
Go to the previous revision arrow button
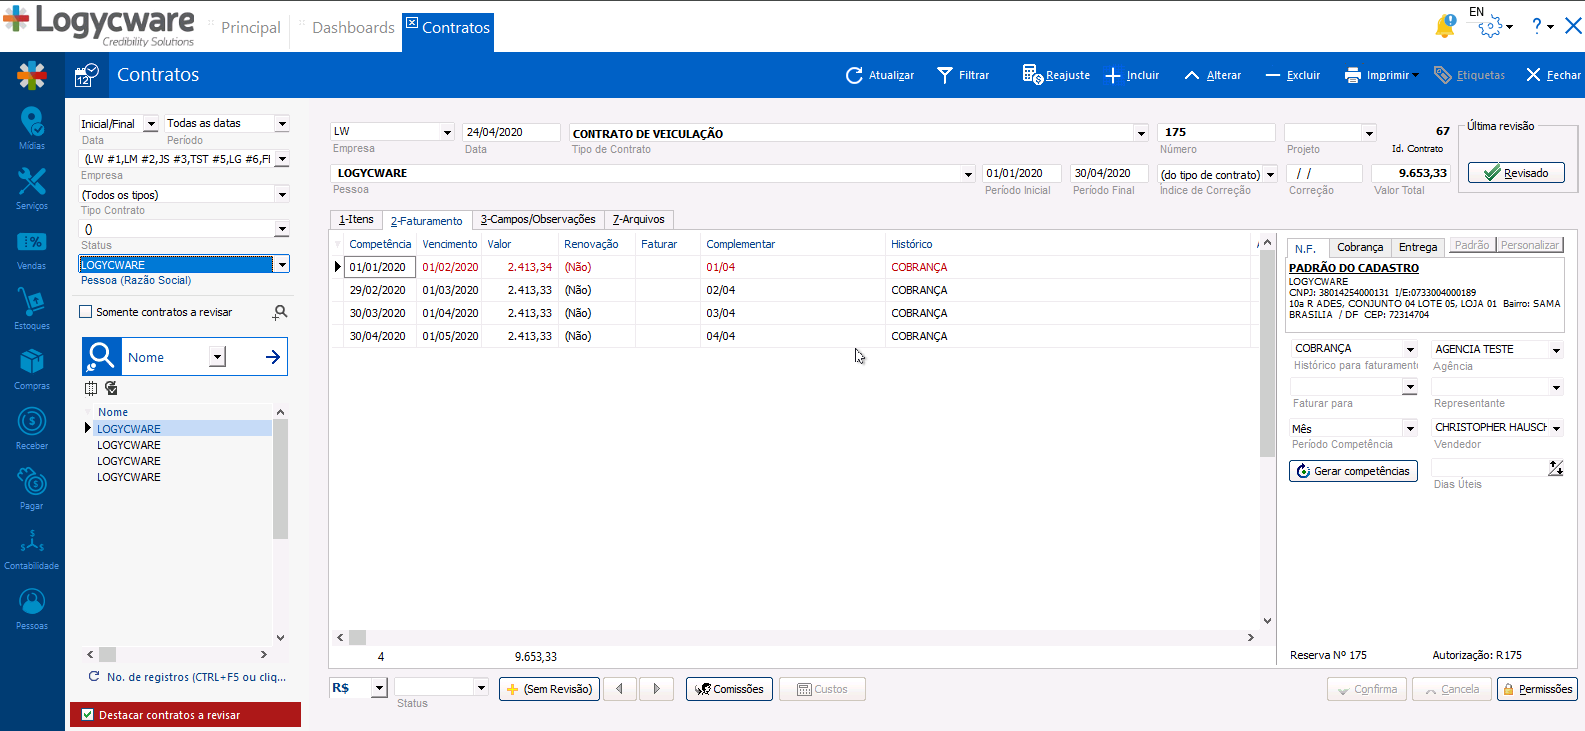click(x=620, y=689)
